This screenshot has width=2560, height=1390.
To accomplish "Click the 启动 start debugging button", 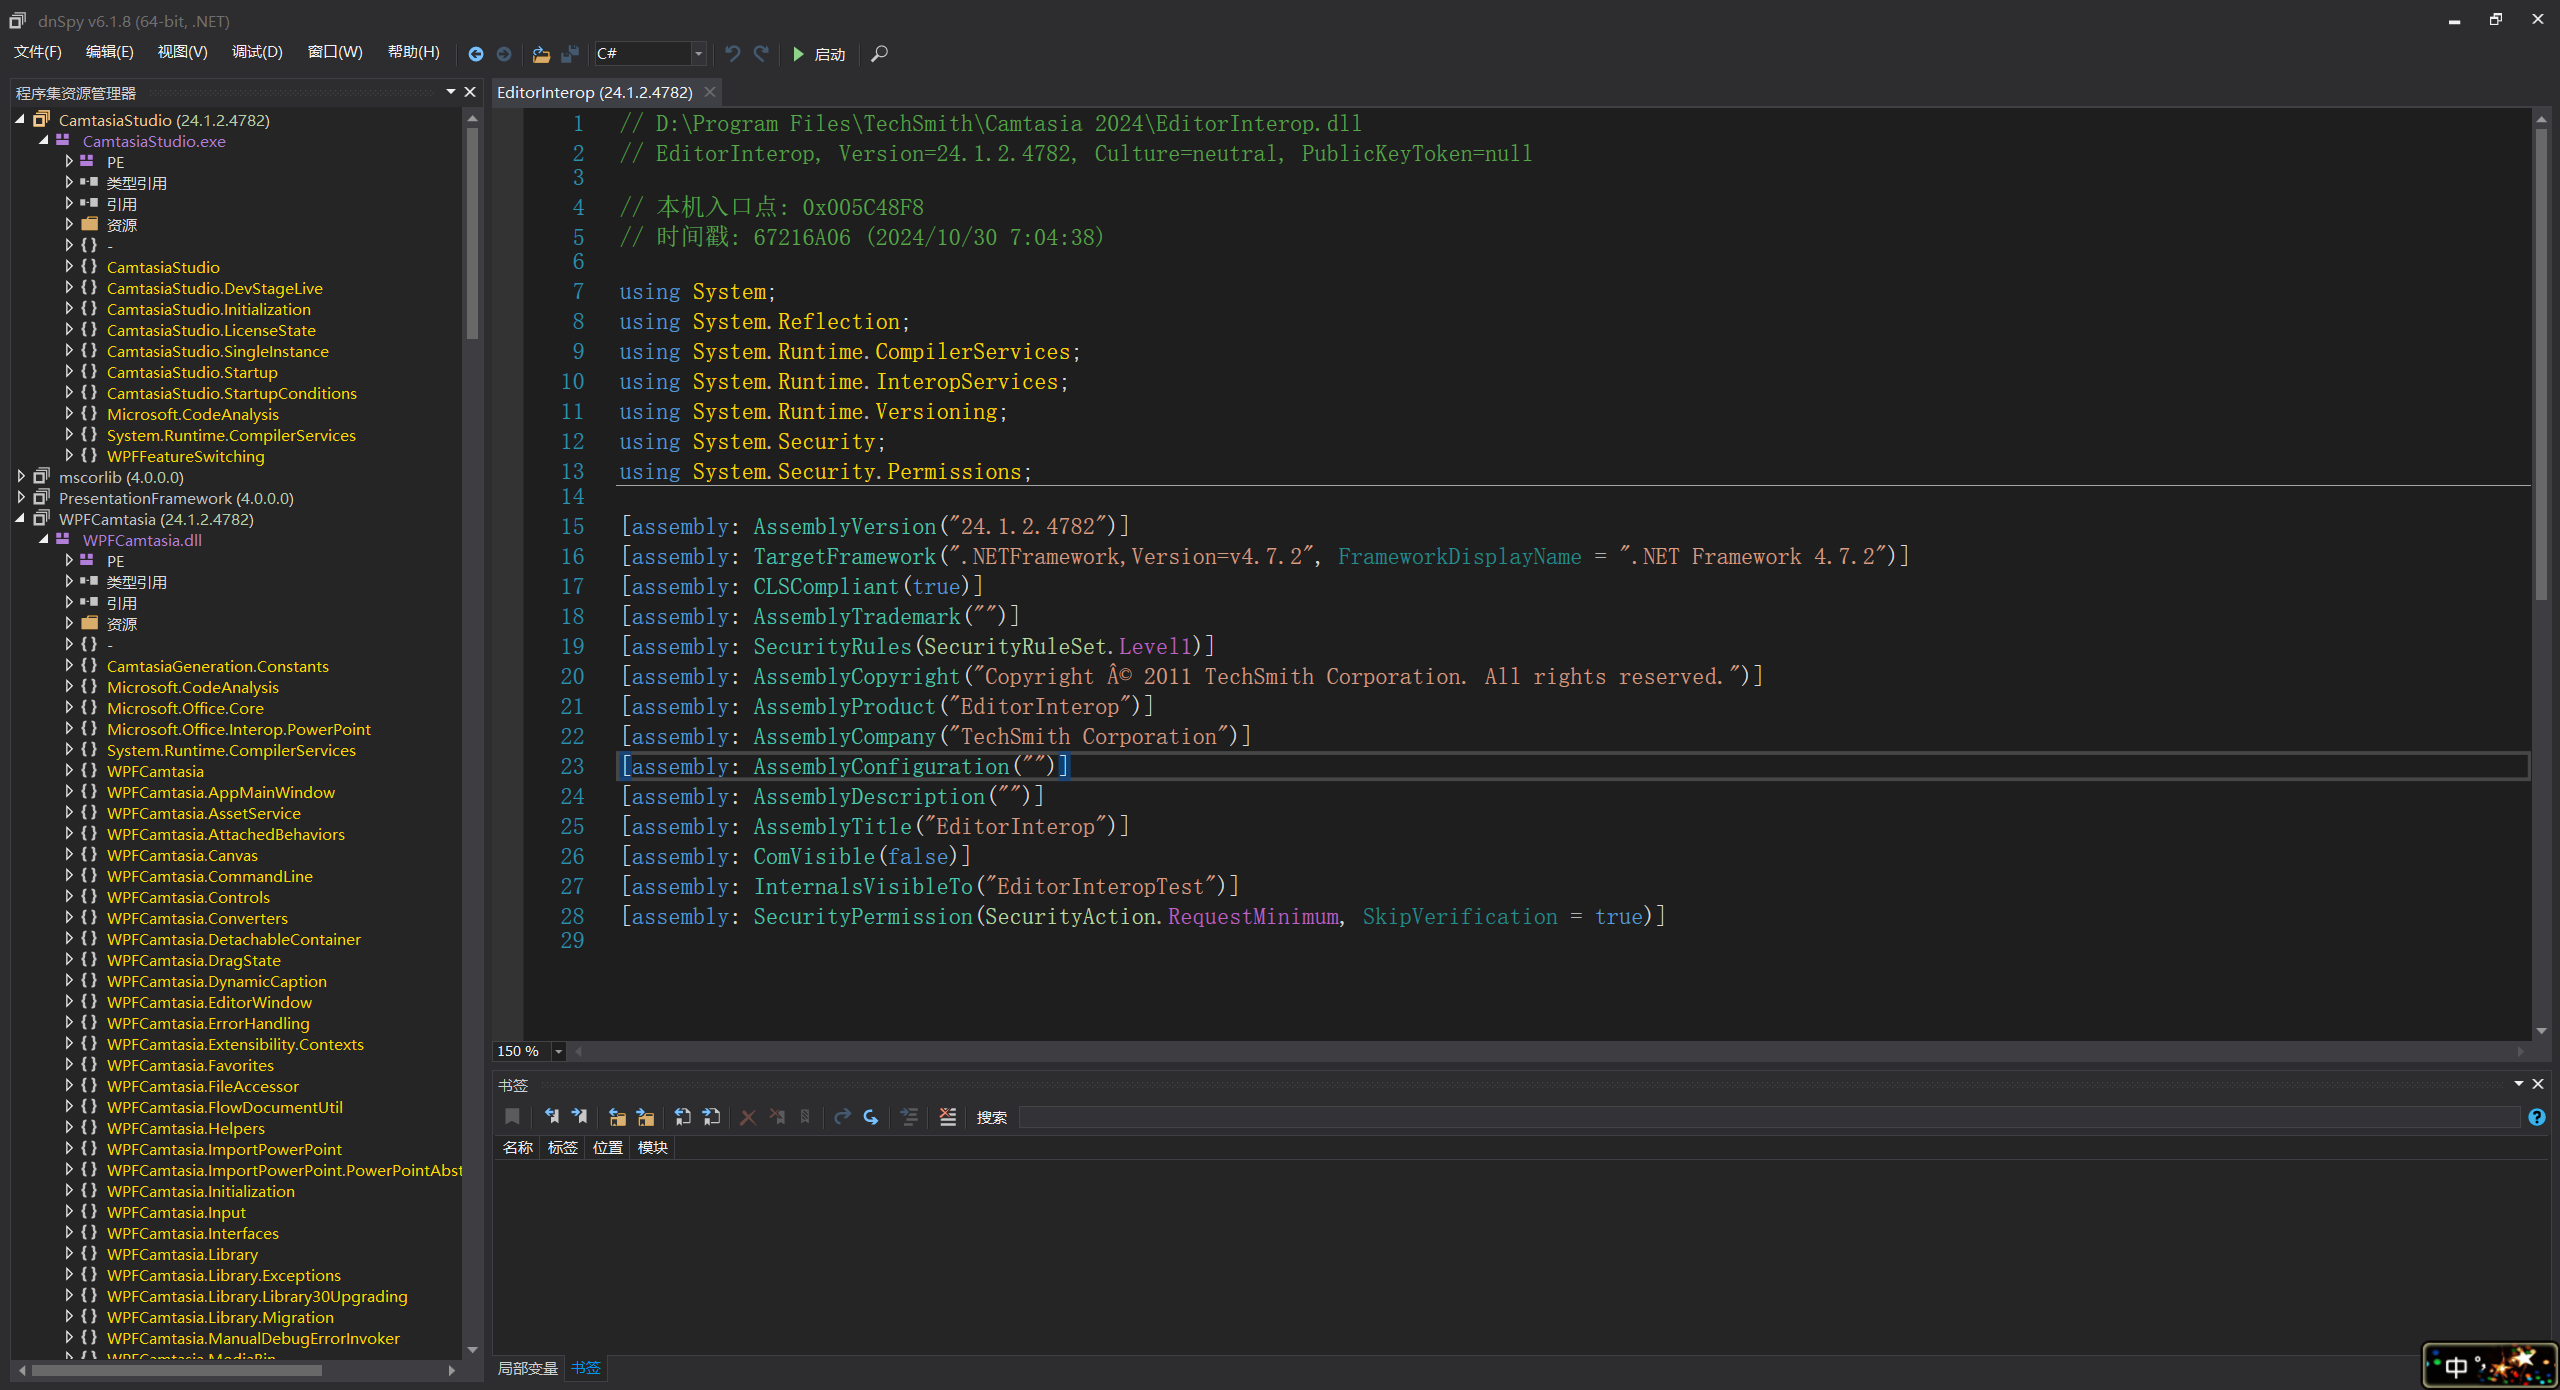I will (819, 54).
